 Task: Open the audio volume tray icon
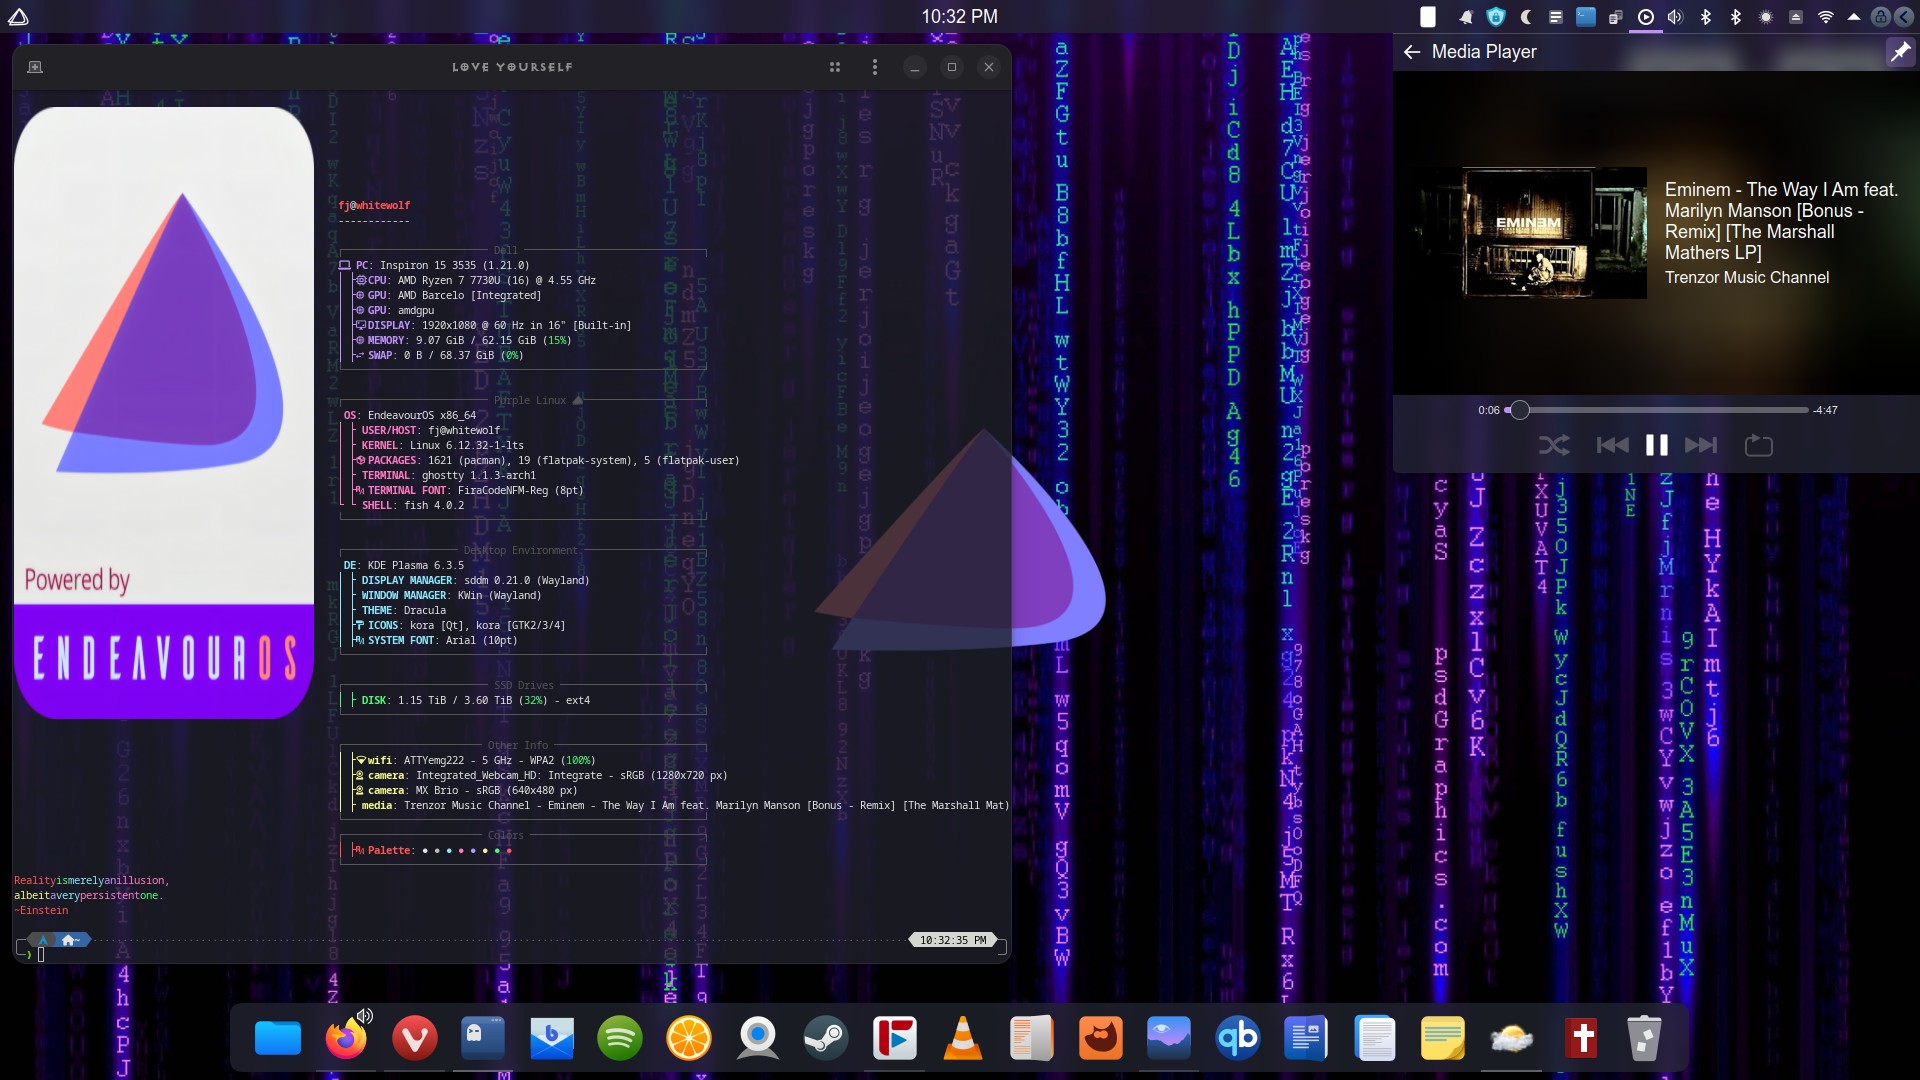coord(1676,17)
